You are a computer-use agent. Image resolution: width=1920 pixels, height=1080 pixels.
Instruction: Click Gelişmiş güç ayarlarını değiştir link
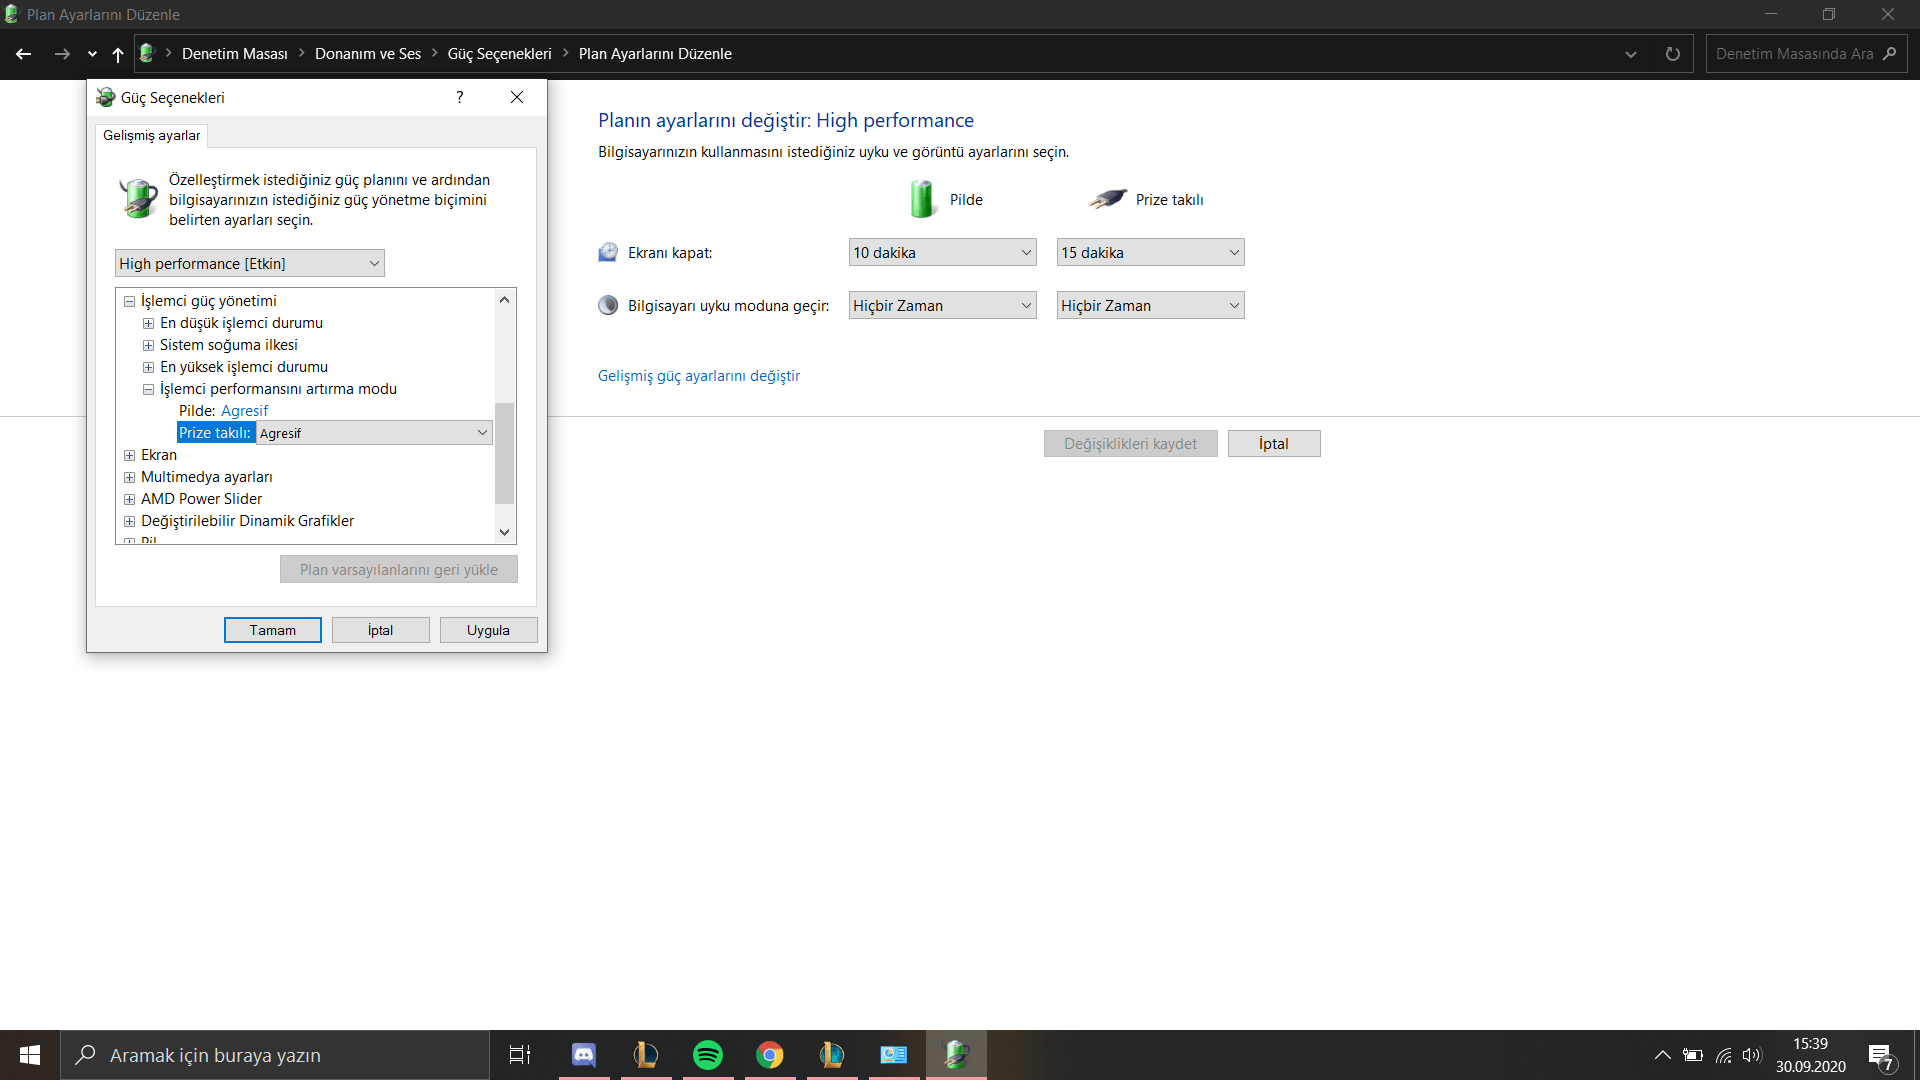699,376
